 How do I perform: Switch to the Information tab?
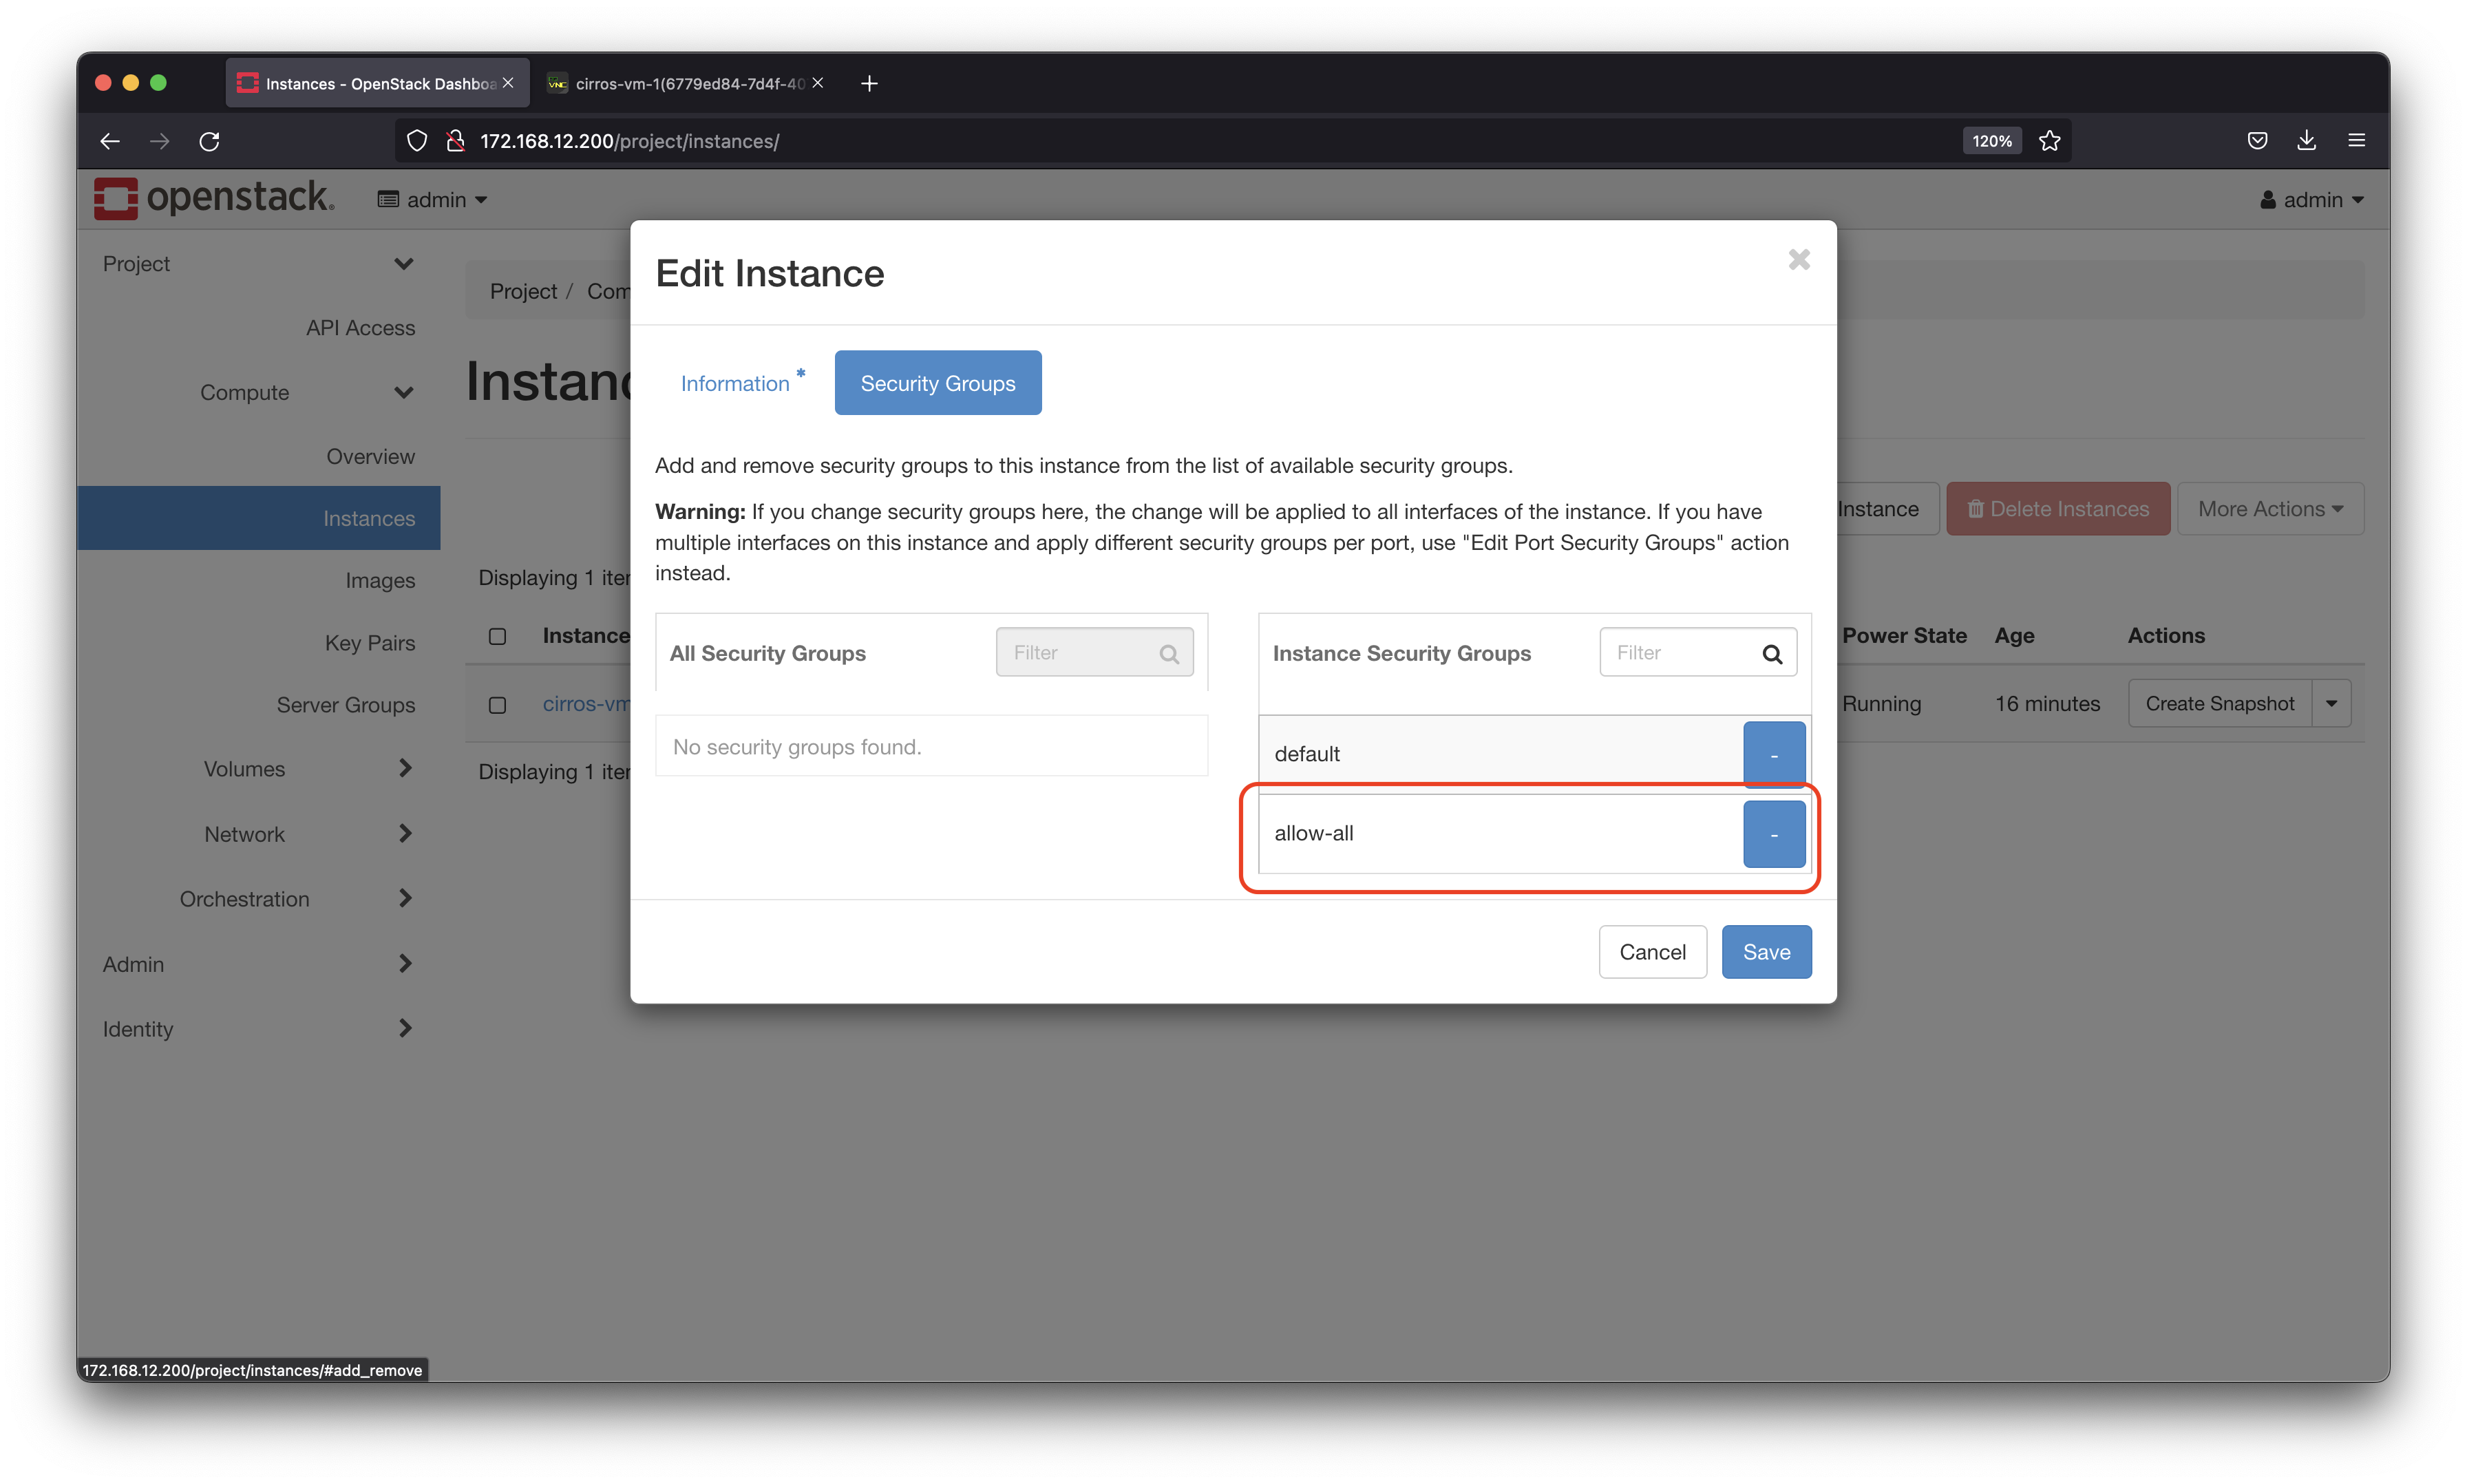click(742, 383)
